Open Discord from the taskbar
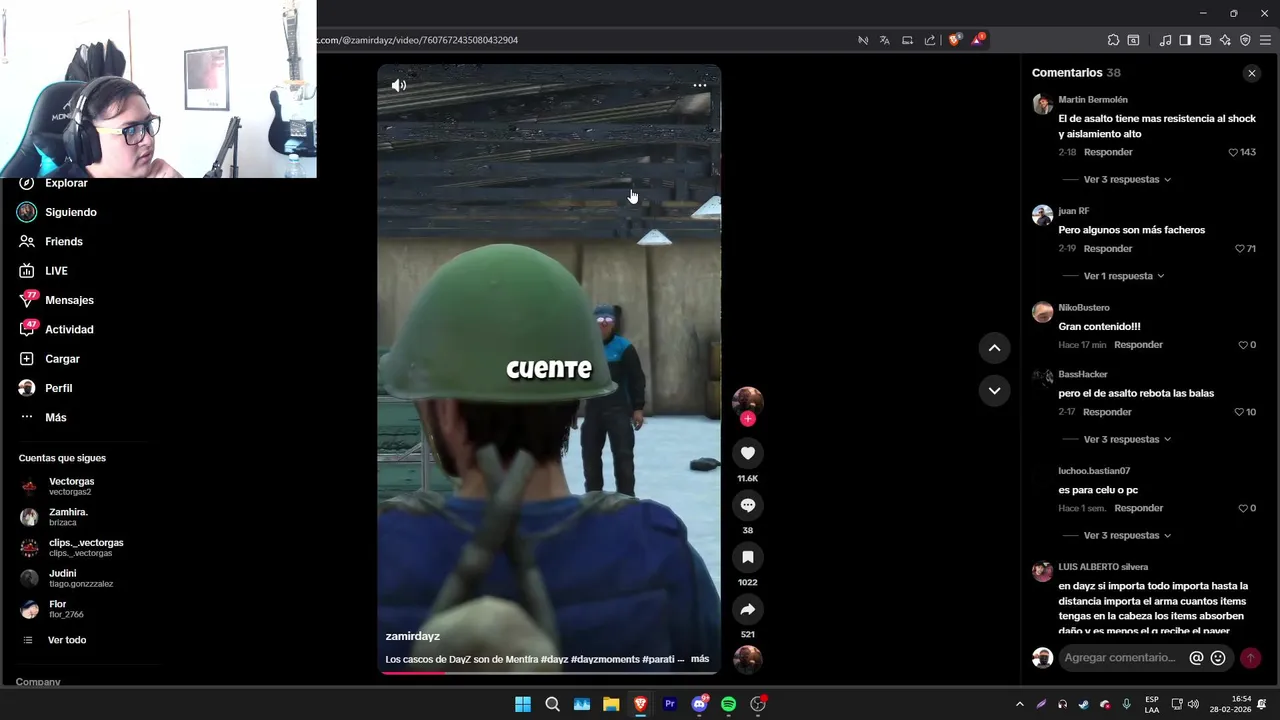 pyautogui.click(x=700, y=704)
